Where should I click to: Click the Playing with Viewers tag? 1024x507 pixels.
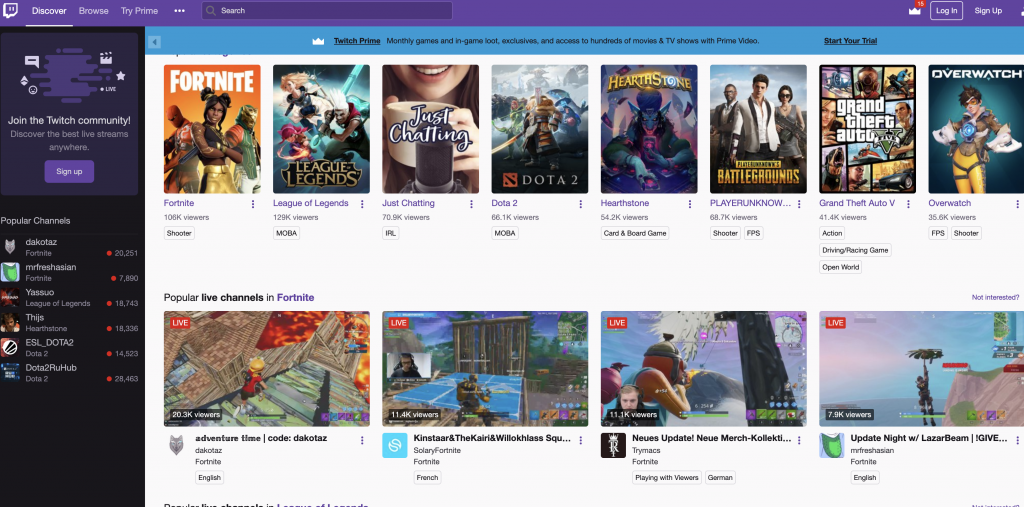(667, 478)
